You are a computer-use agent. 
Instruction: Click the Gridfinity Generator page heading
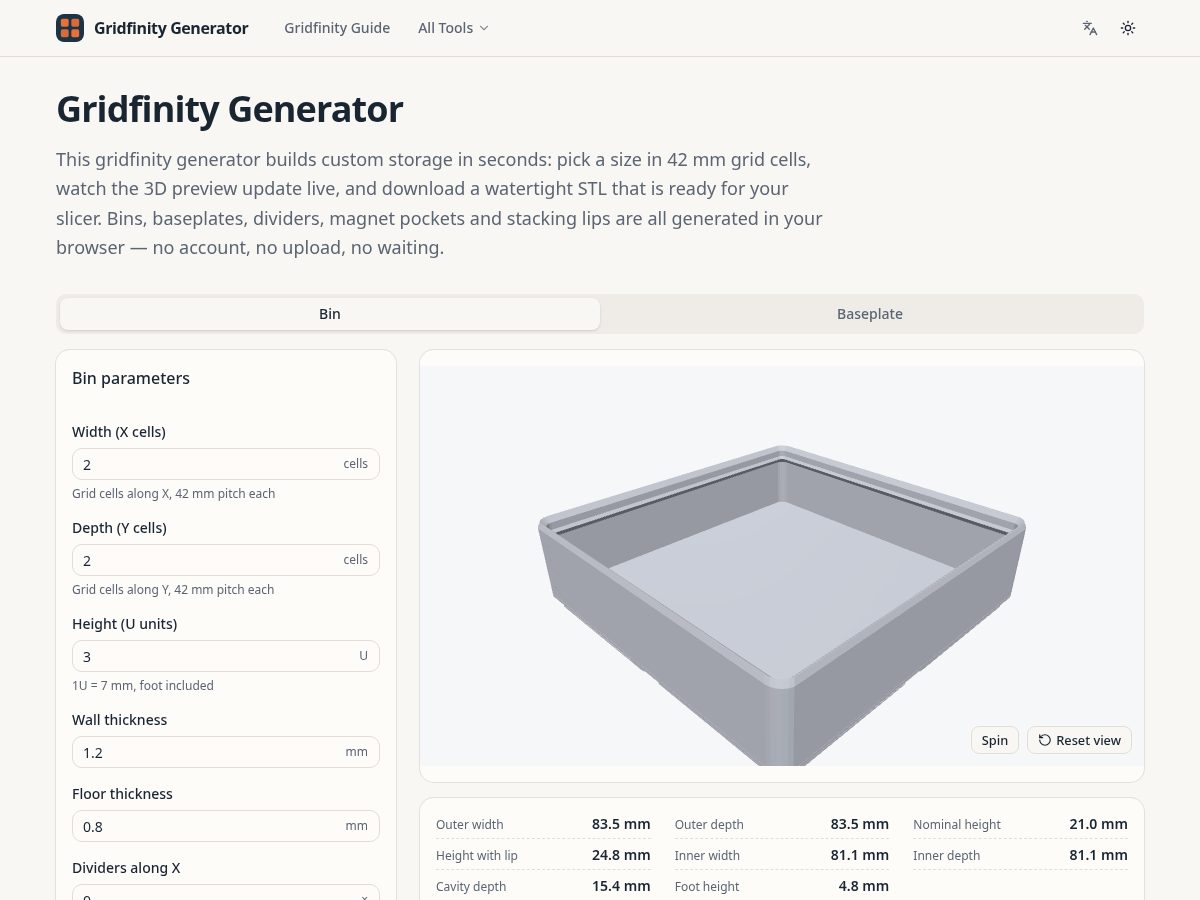230,109
